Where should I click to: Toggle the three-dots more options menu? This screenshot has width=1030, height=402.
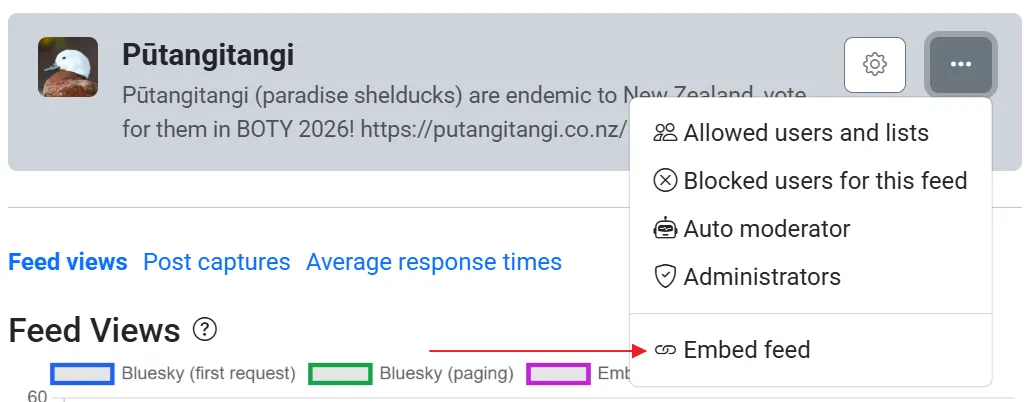coord(960,65)
